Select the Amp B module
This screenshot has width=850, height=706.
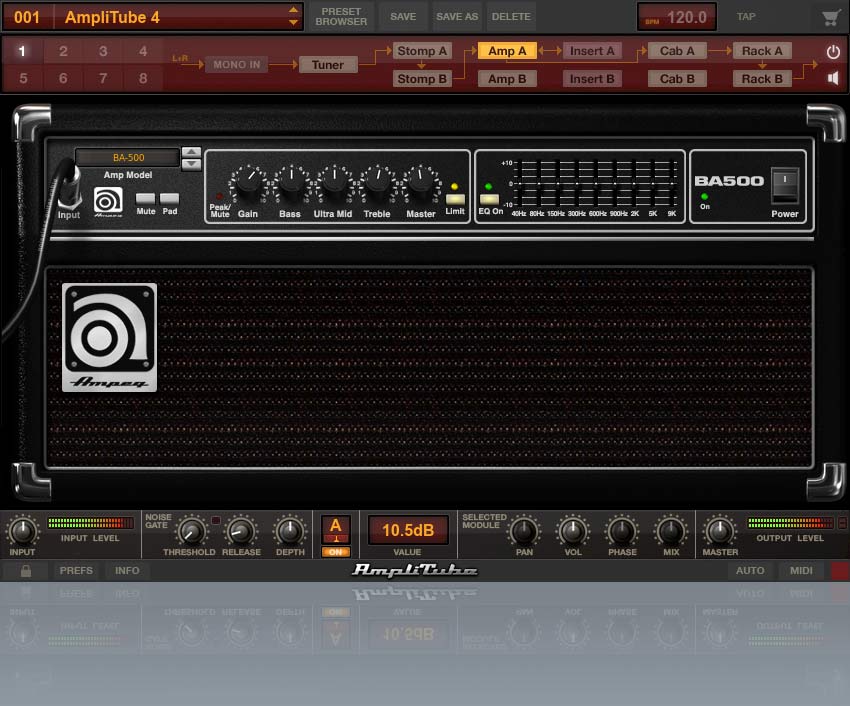(x=507, y=79)
